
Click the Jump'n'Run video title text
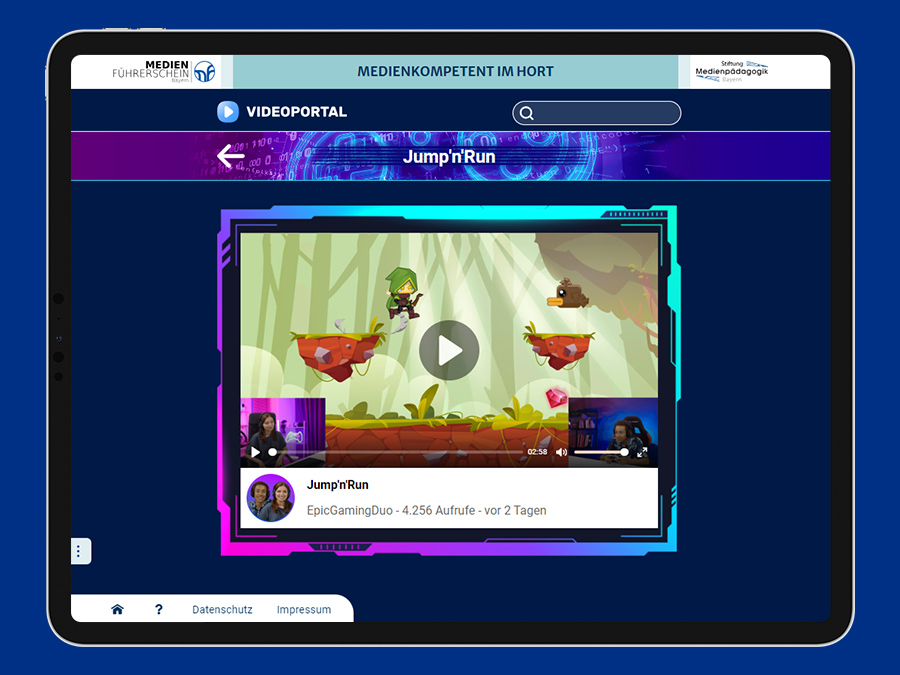[x=338, y=484]
